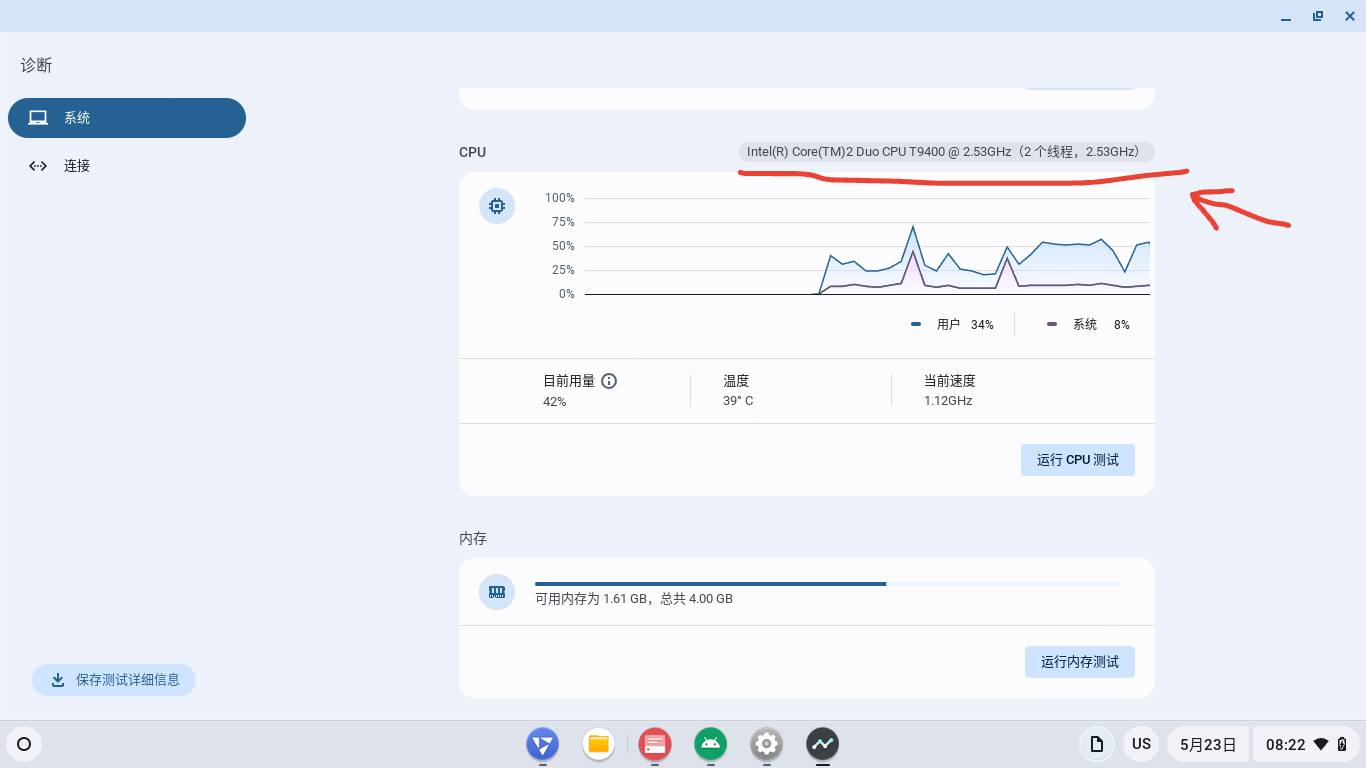Screen dimensions: 1366x768
Task: Click the connection arrows icon beside 连接
Action: [38, 166]
